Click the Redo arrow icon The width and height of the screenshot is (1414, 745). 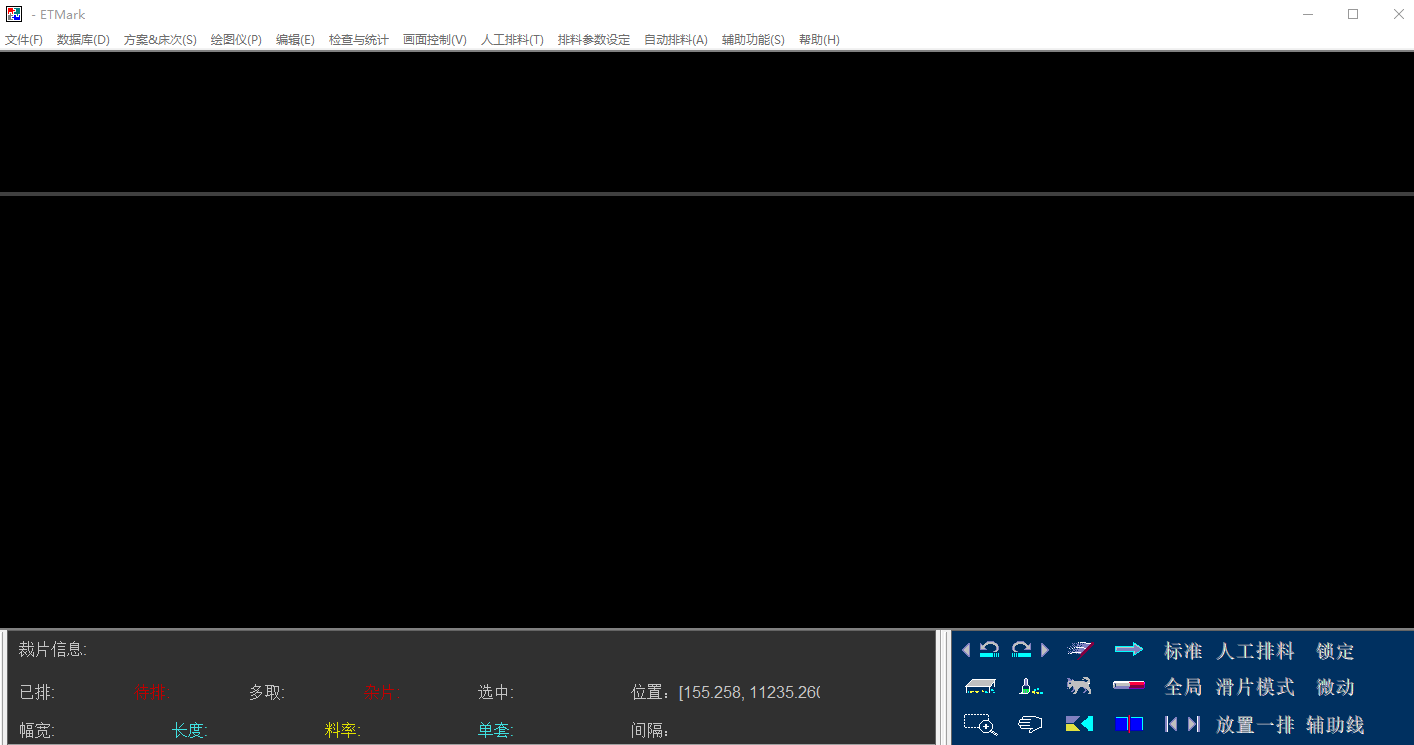click(x=1020, y=650)
